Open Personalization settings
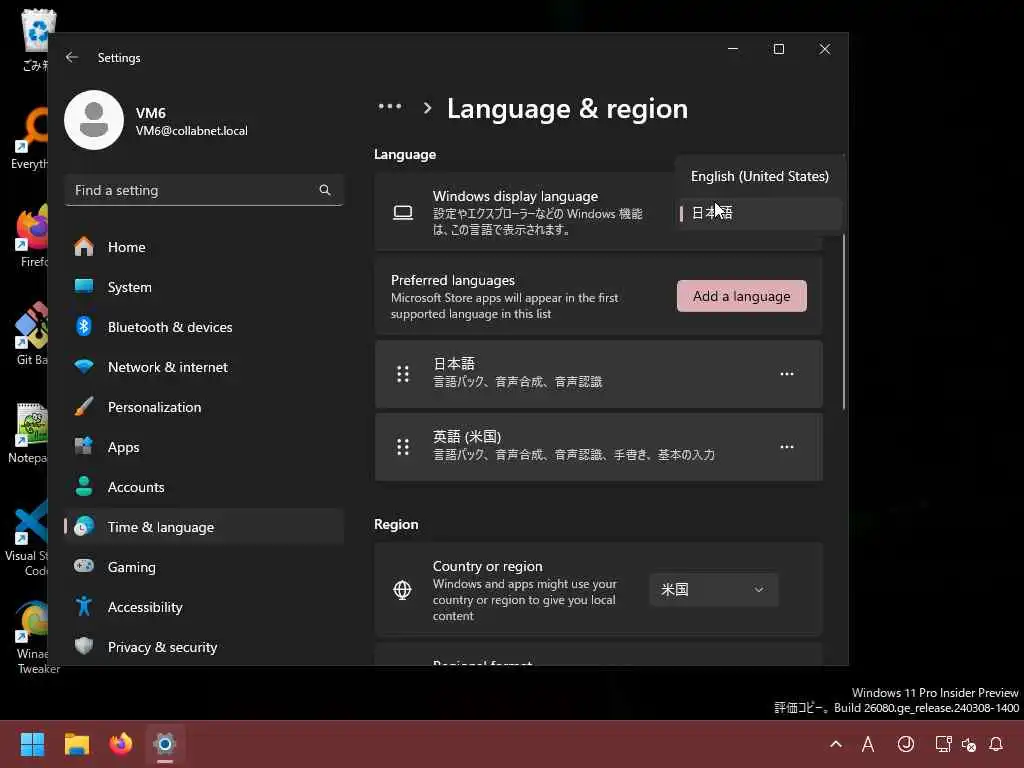The width and height of the screenshot is (1024, 768). click(204, 407)
